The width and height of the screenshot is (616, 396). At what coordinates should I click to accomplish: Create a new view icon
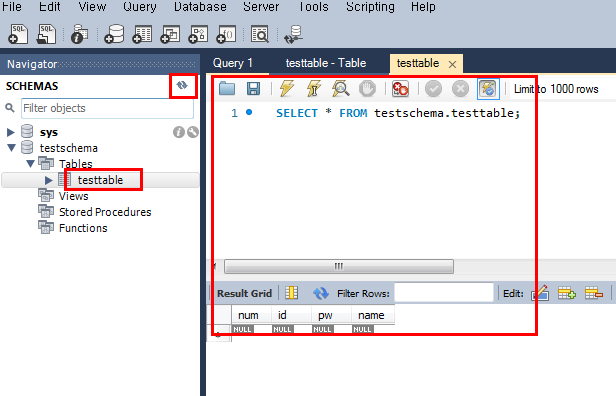point(170,34)
